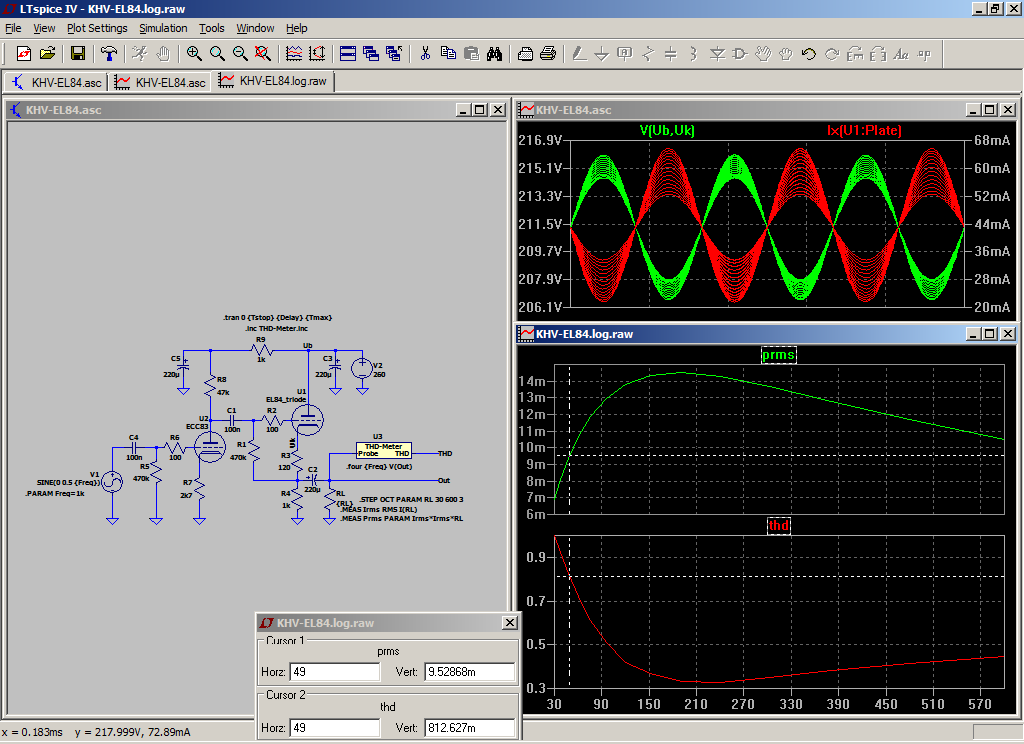The width and height of the screenshot is (1024, 744).
Task: Click the Cursor 2 Vert value field
Action: pyautogui.click(x=469, y=727)
